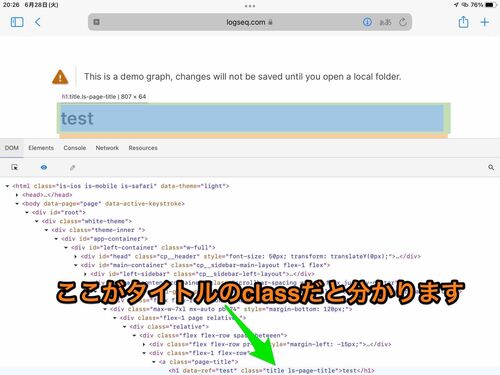The height and width of the screenshot is (375, 500).
Task: Activate the element picker tool
Action: 14,167
